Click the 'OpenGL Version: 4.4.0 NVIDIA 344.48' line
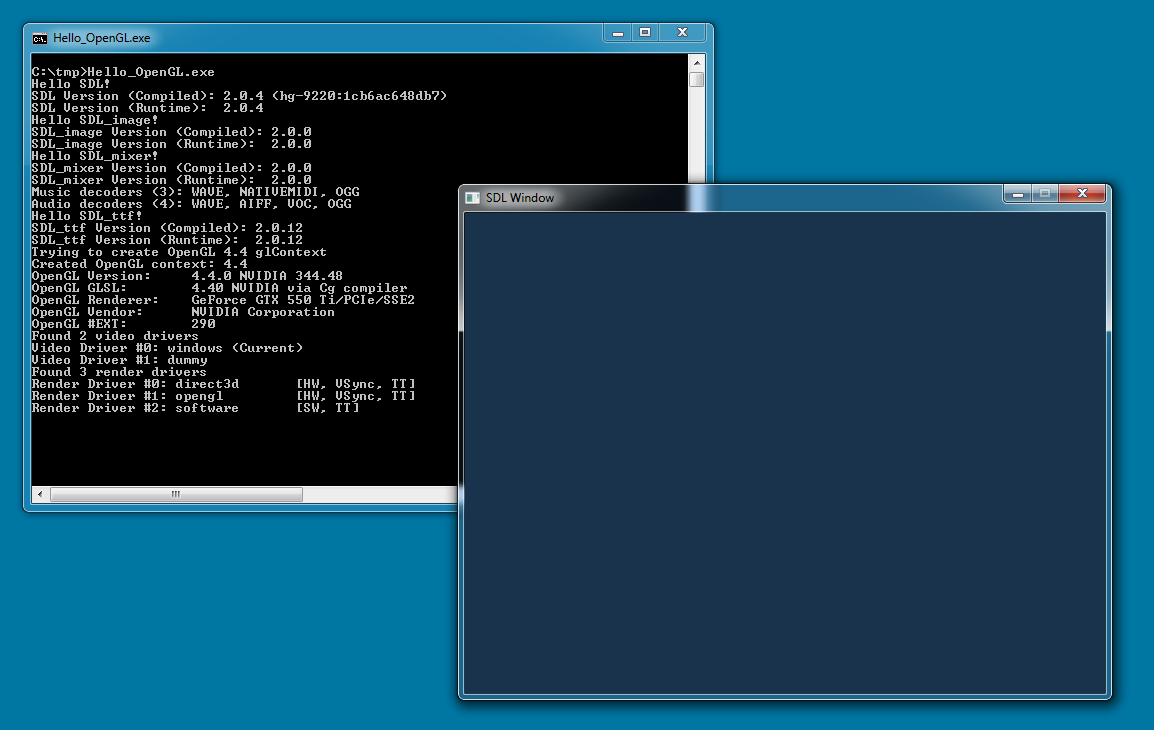The height and width of the screenshot is (730, 1154). pos(187,276)
